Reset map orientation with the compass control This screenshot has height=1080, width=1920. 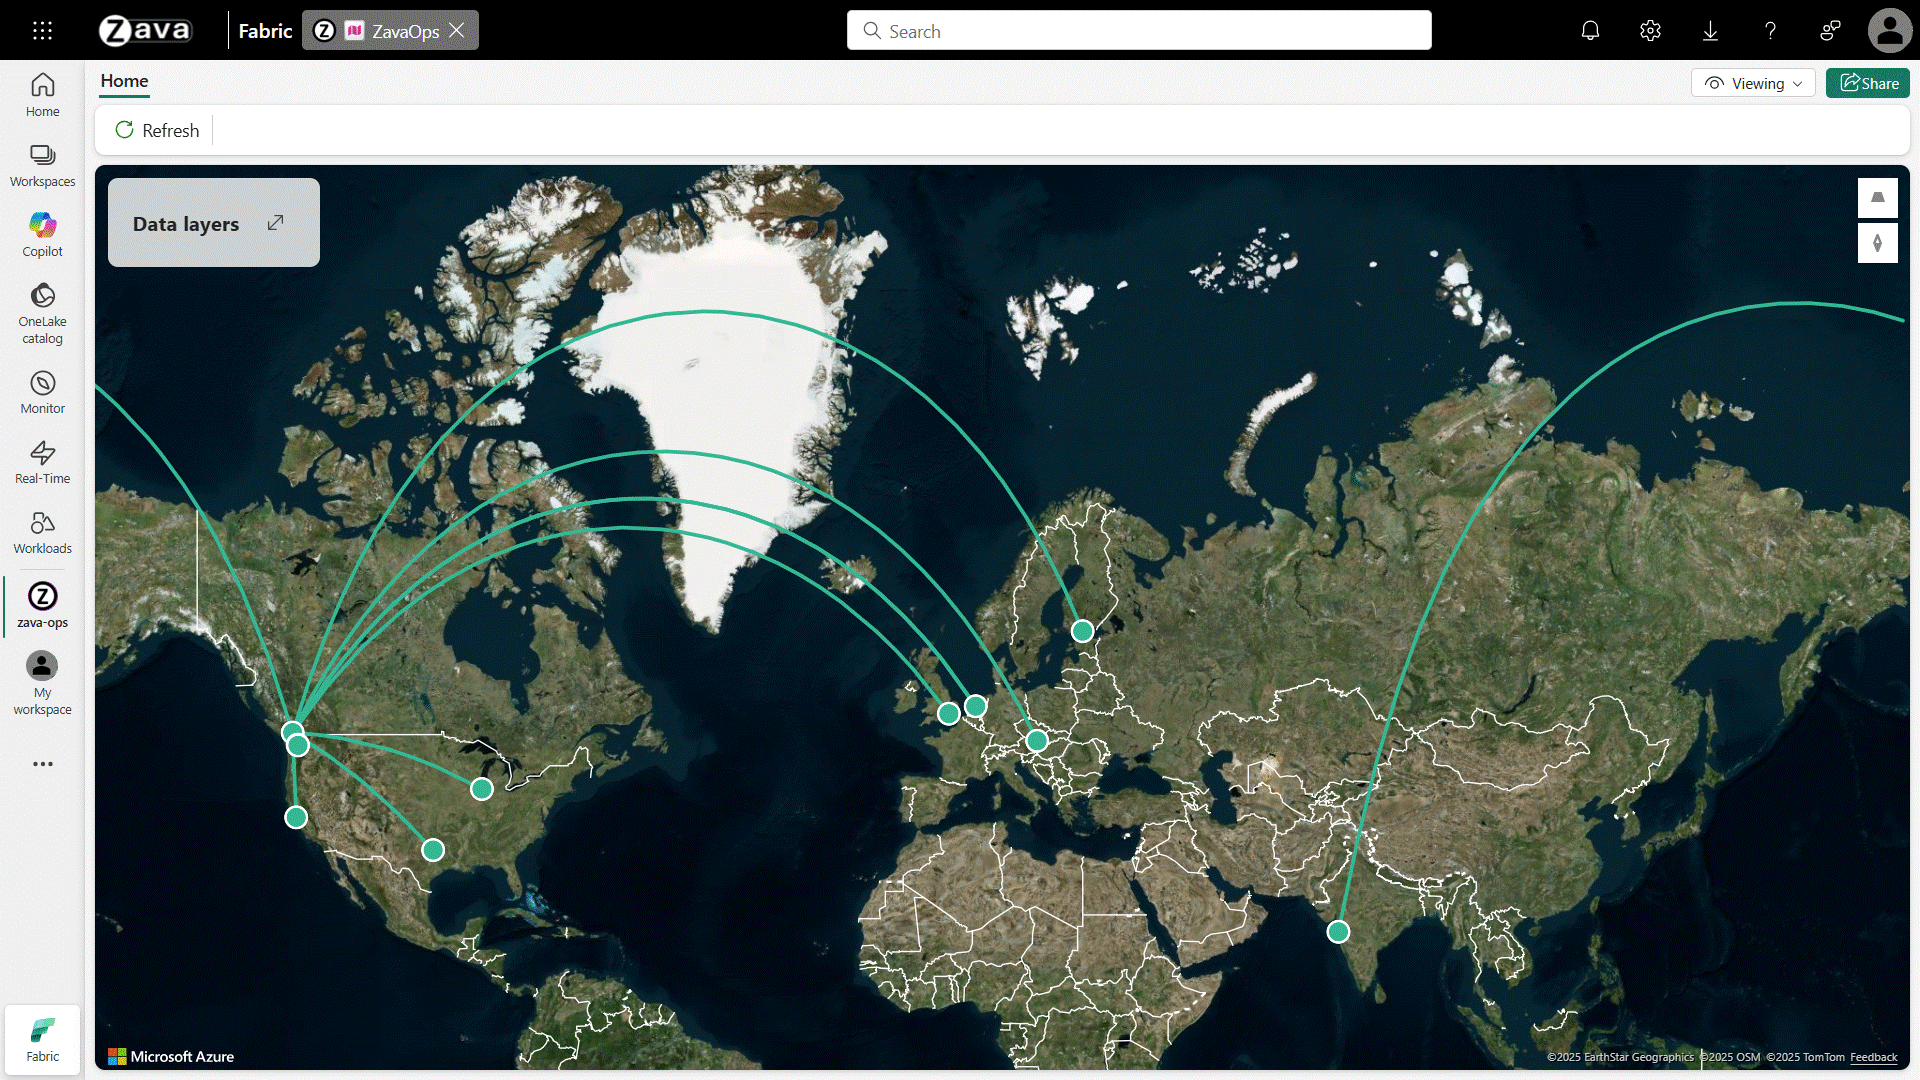pos(1878,242)
